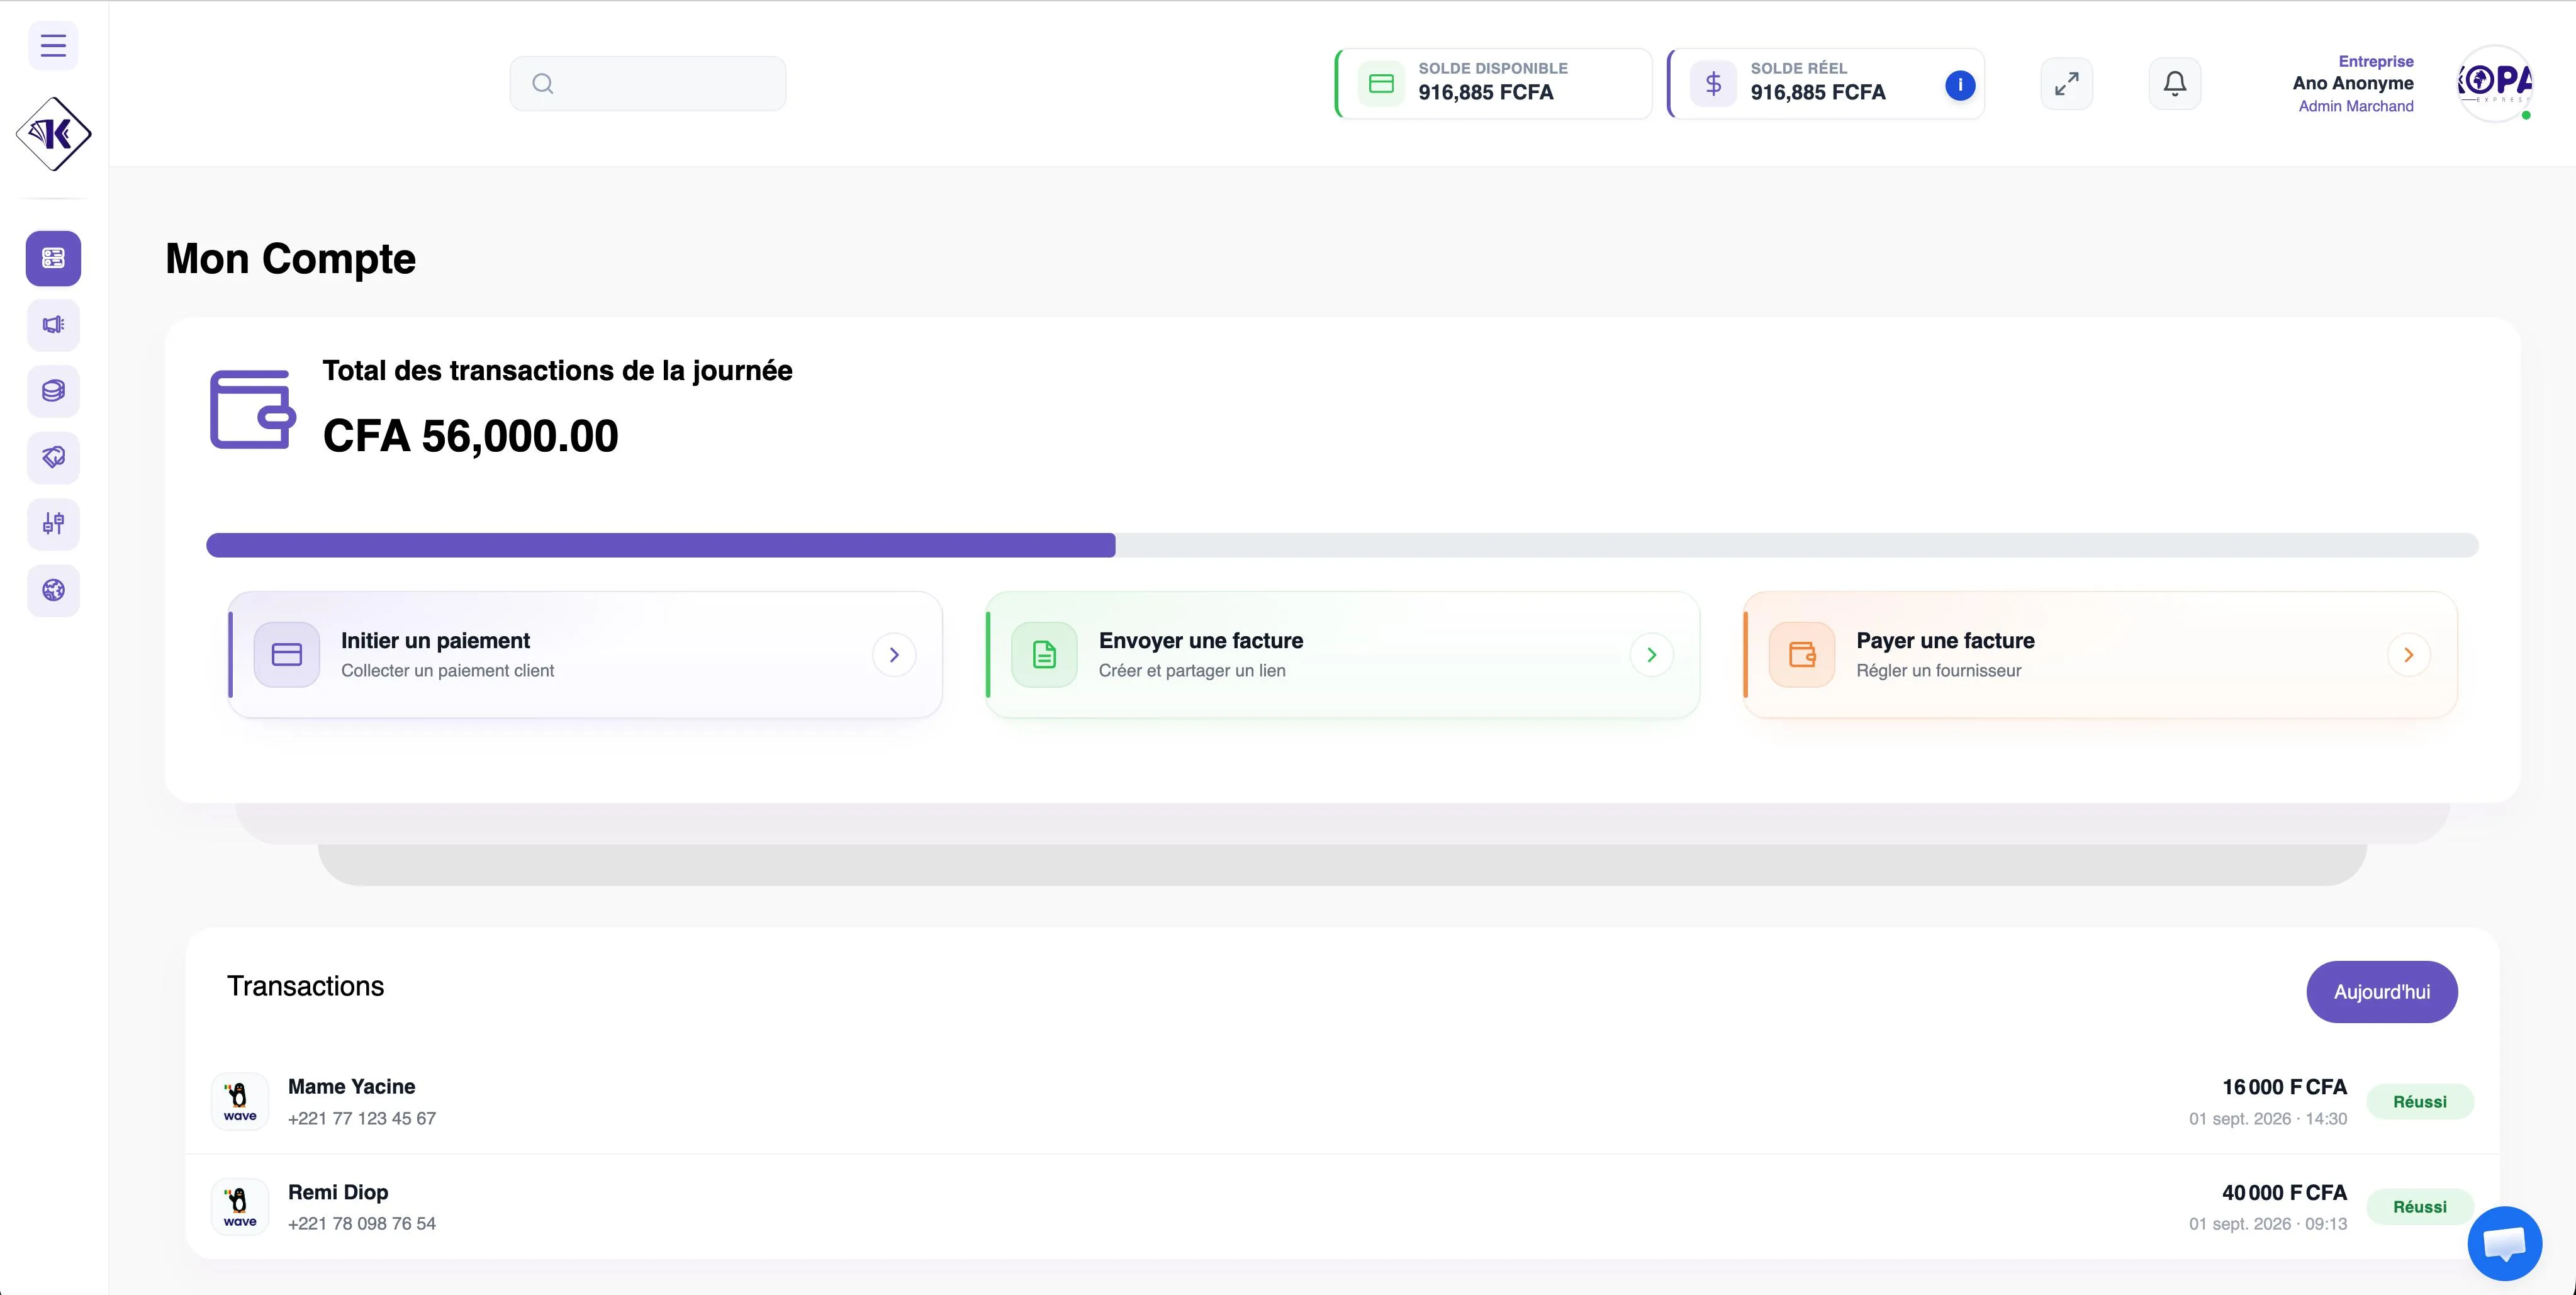Click the Admin Marchand role label
2576x1295 pixels.
2356,106
